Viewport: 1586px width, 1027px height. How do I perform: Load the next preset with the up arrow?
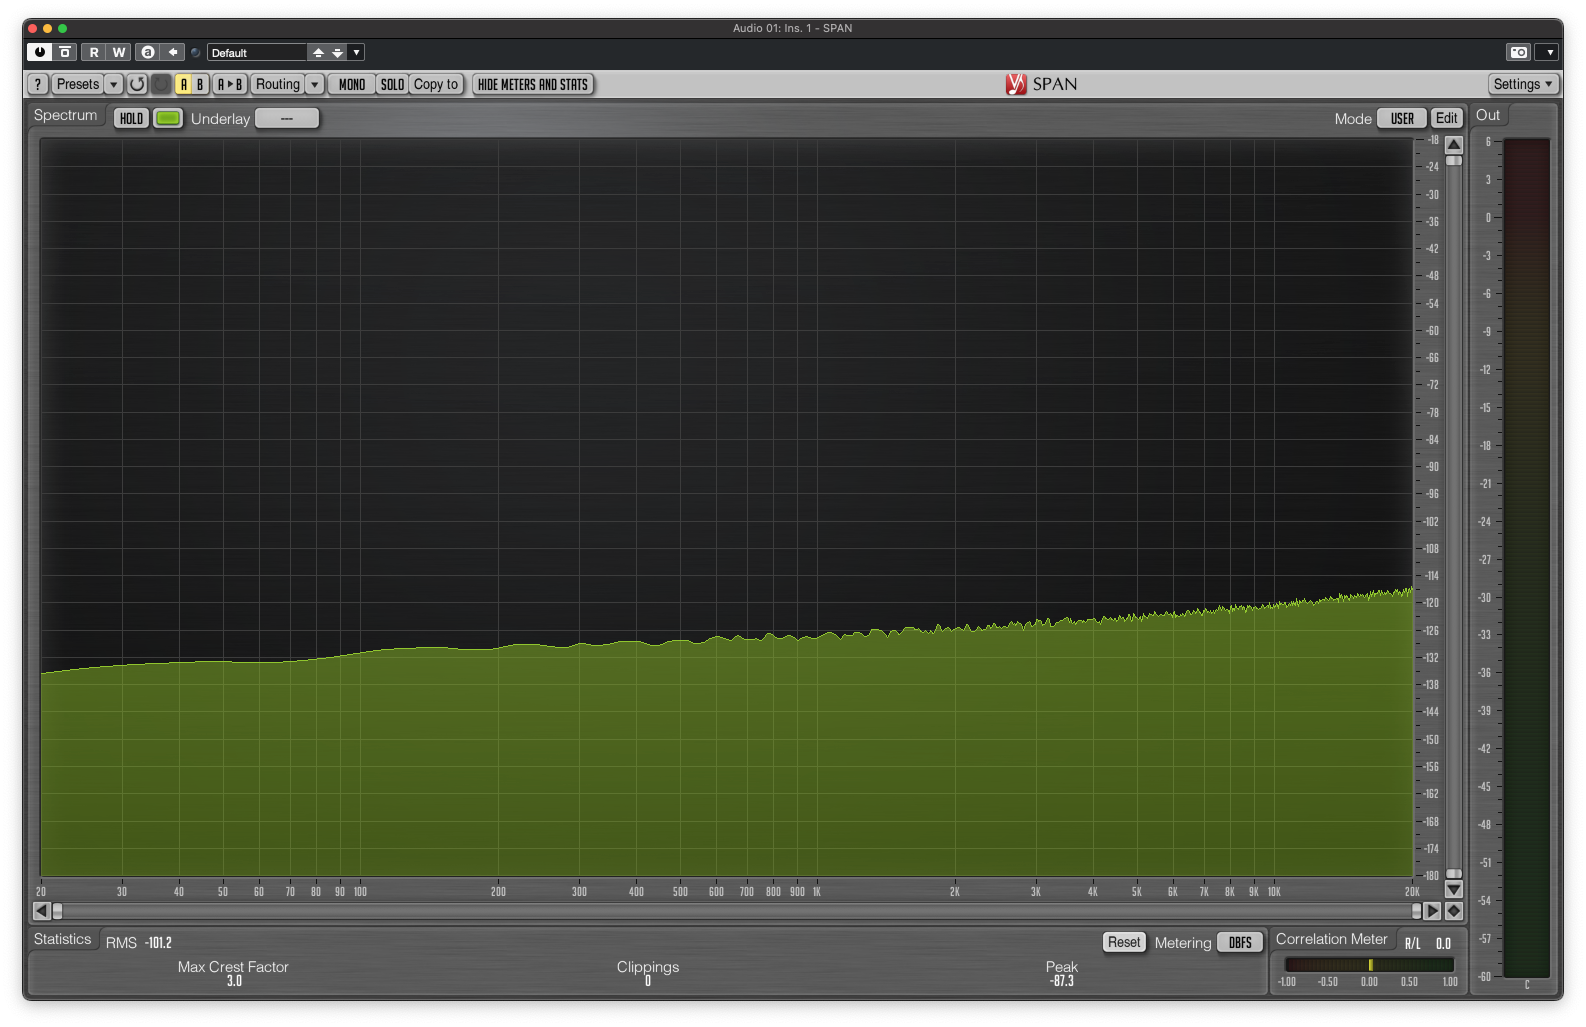click(318, 52)
